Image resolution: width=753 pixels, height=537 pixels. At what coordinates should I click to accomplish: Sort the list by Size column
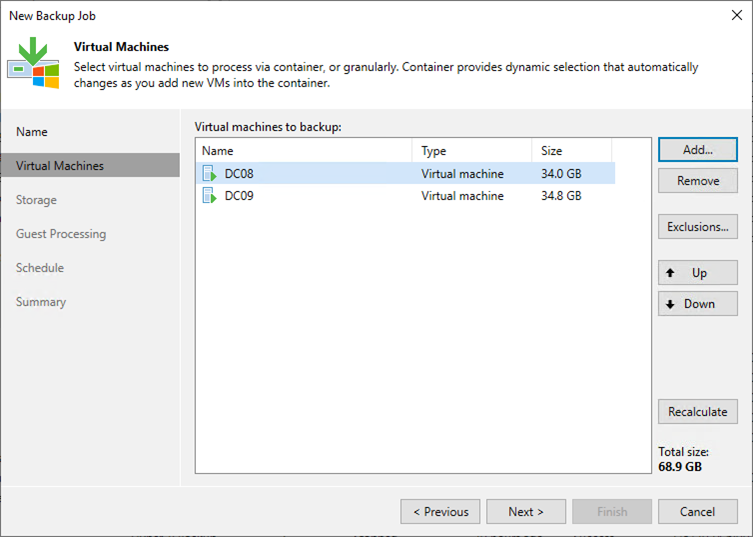pos(571,151)
